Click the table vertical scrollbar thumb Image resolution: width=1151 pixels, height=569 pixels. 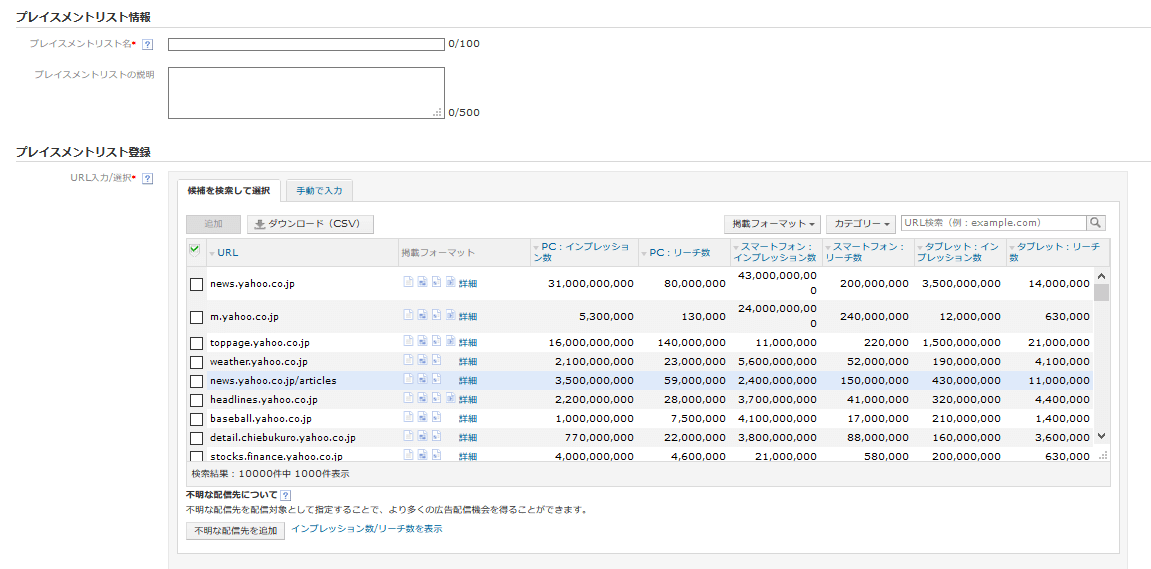[1101, 292]
